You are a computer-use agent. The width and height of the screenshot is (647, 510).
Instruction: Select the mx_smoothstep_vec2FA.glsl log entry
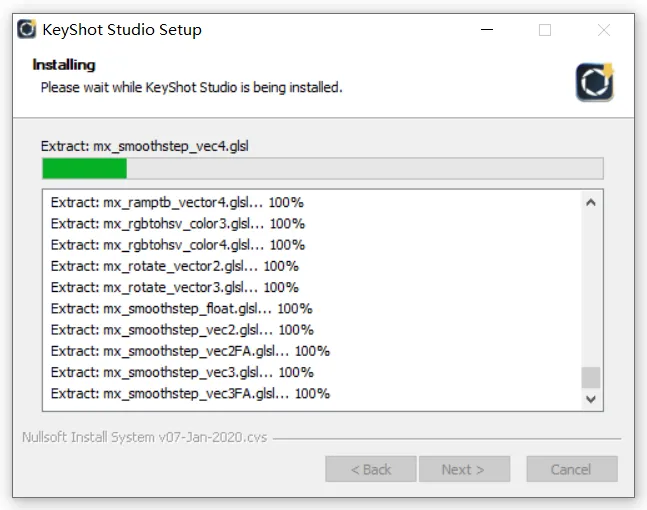[190, 351]
